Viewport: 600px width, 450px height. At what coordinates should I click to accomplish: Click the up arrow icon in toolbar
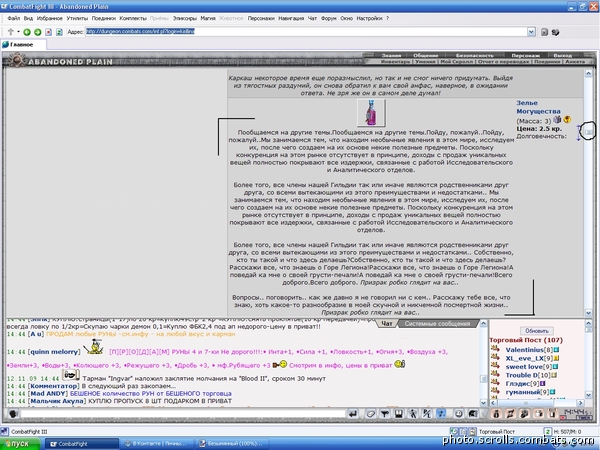tap(11, 32)
